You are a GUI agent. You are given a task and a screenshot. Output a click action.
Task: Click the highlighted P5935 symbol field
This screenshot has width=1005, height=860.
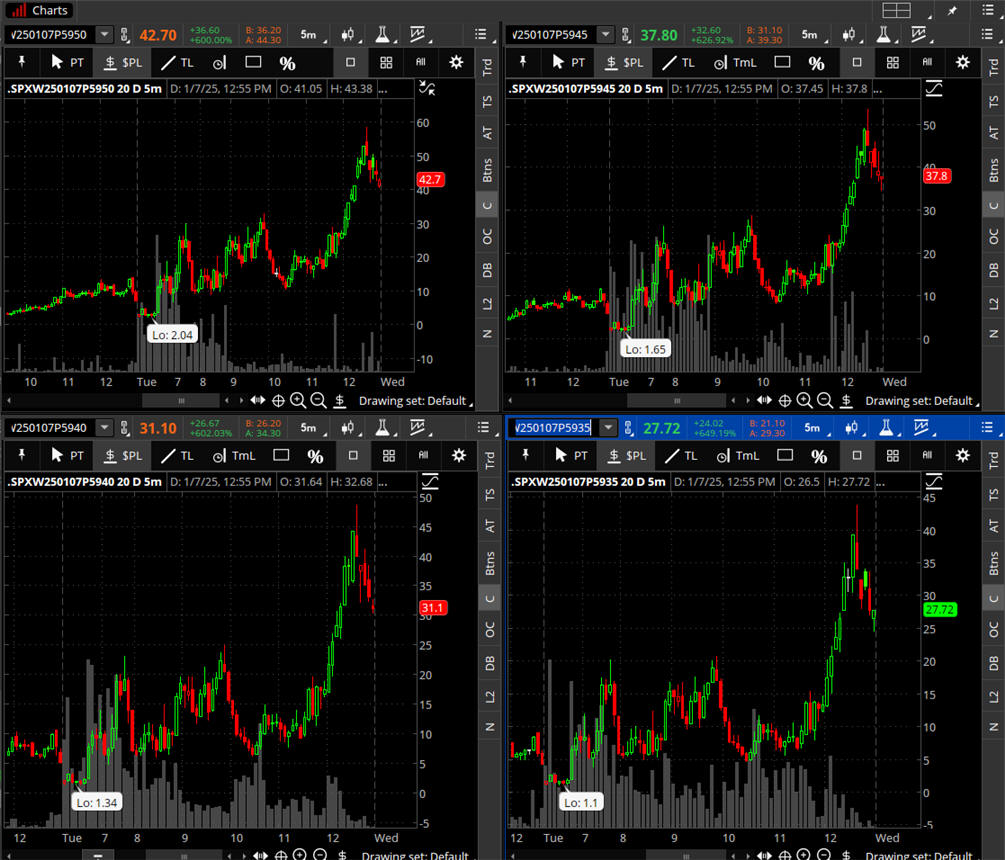click(x=554, y=427)
